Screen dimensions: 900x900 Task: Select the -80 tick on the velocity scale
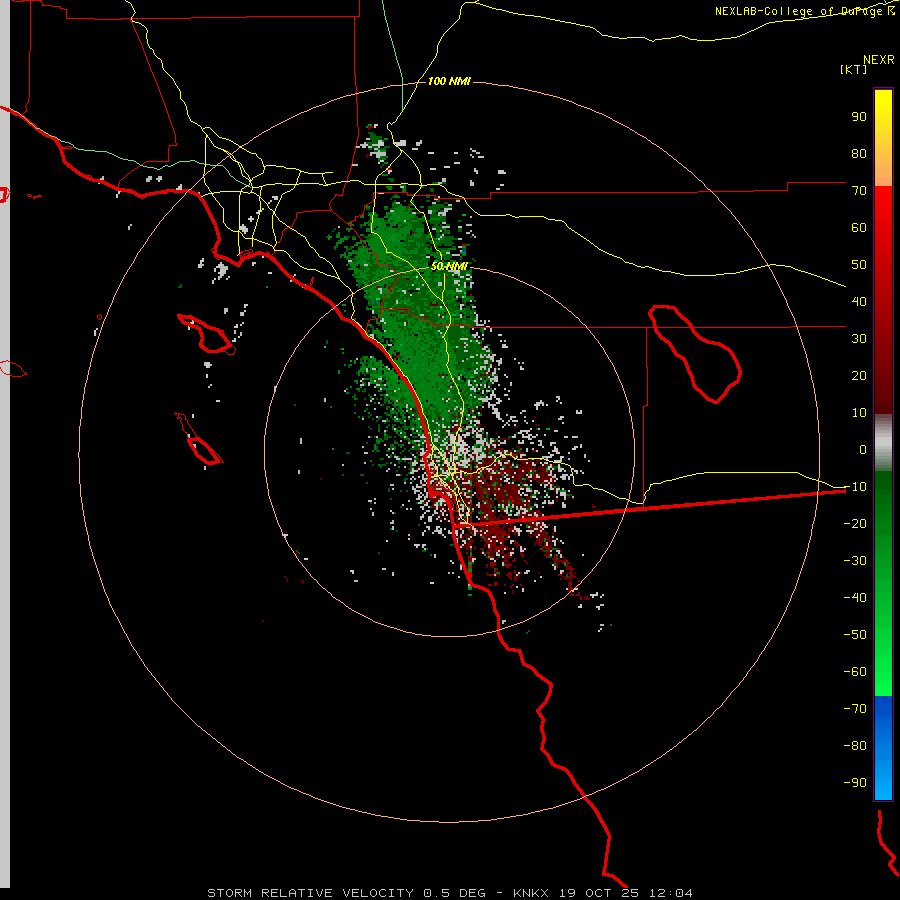point(855,746)
